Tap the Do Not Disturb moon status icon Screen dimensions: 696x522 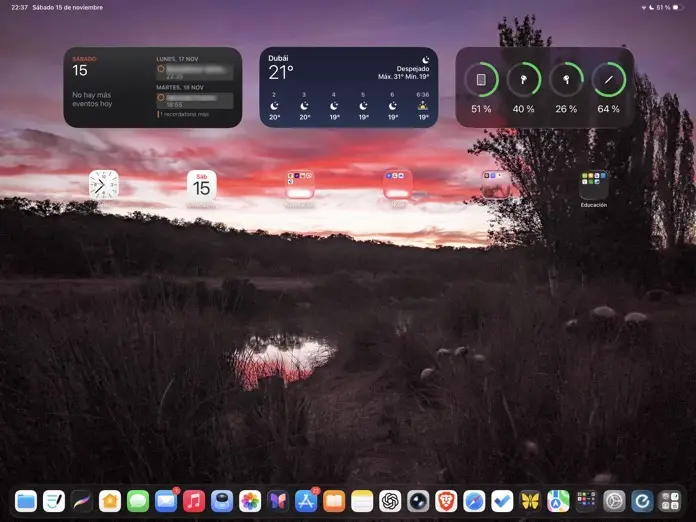[x=652, y=8]
